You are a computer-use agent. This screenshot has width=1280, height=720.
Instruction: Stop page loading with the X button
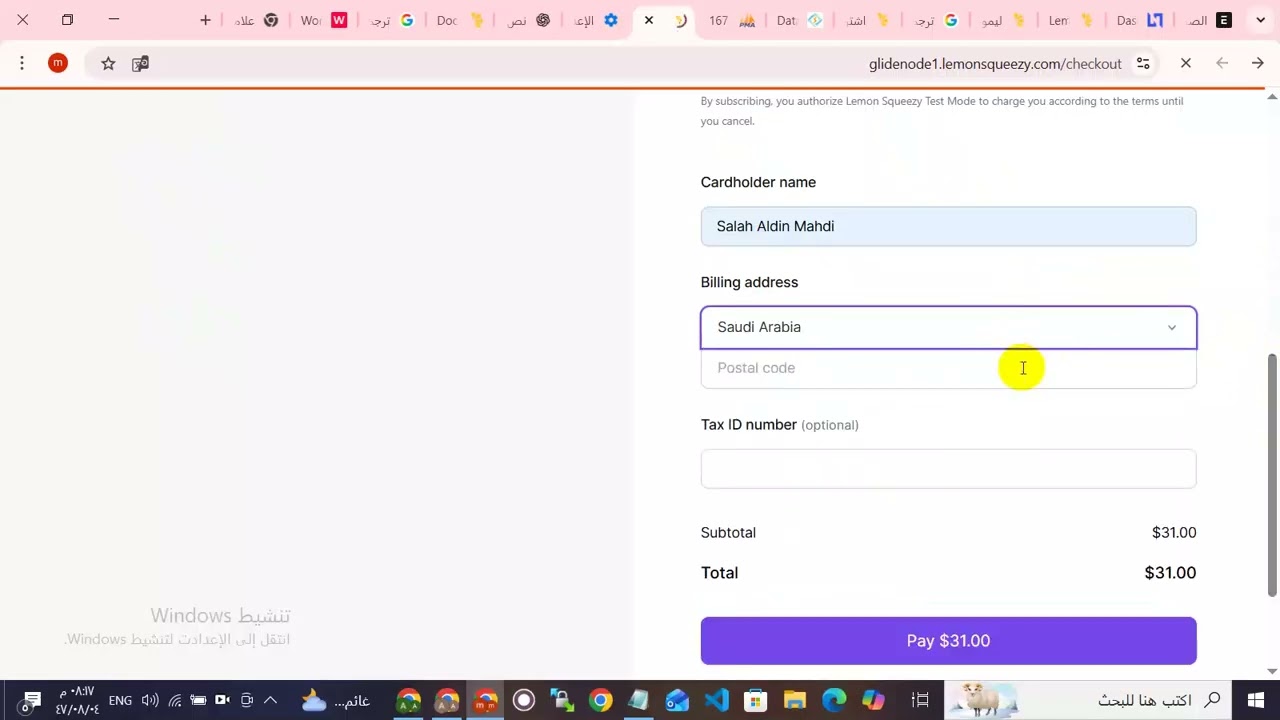(1186, 64)
